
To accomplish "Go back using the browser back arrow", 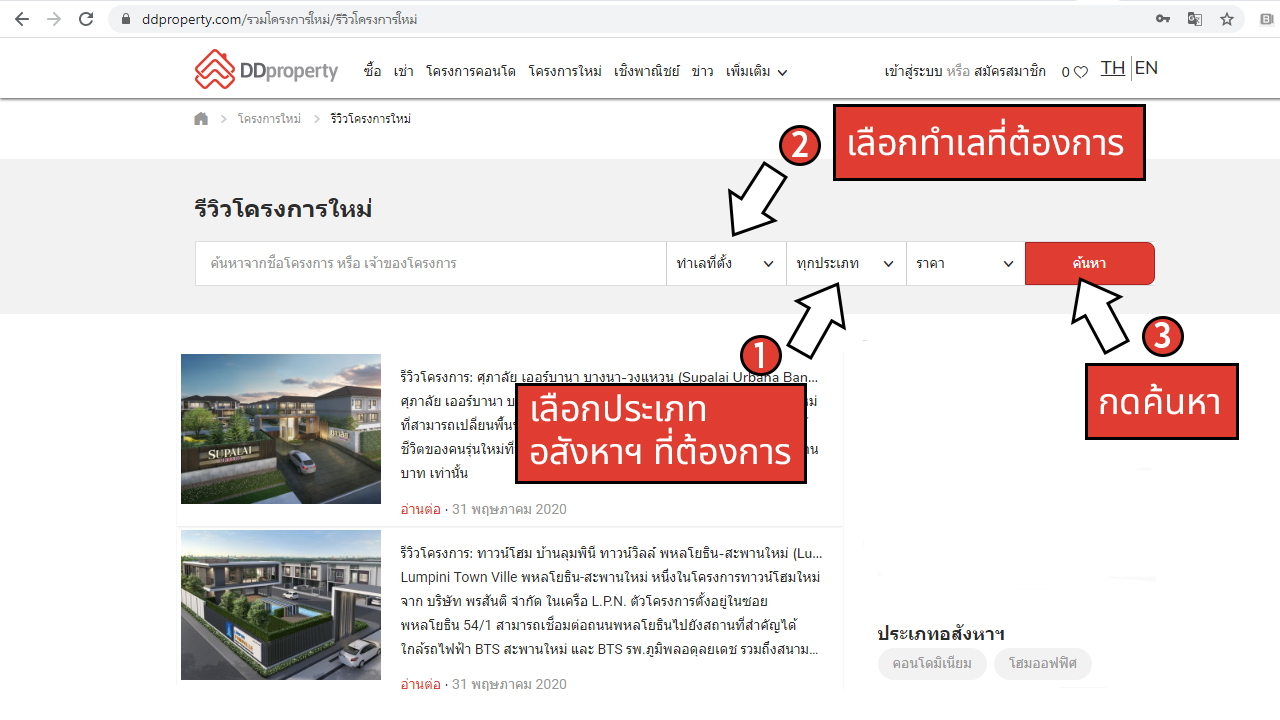I will (22, 19).
